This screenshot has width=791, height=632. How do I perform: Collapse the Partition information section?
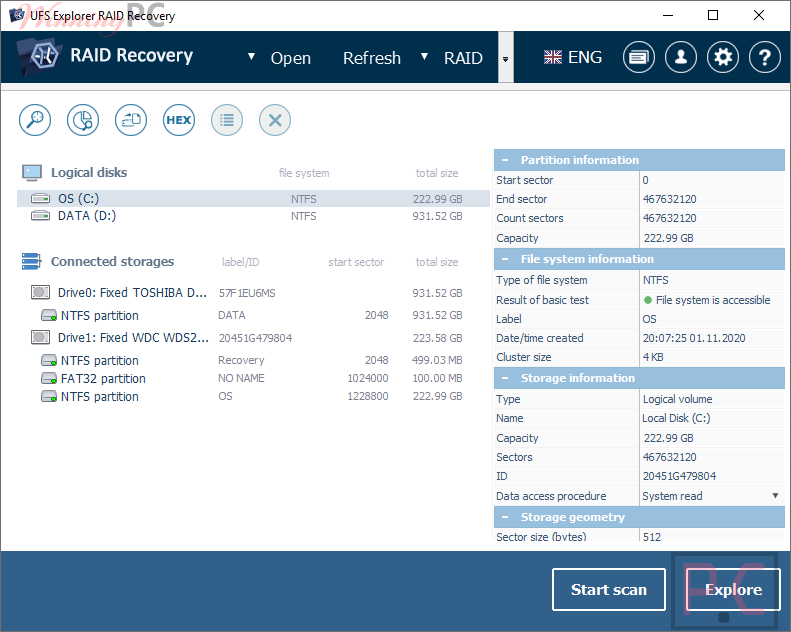(505, 160)
